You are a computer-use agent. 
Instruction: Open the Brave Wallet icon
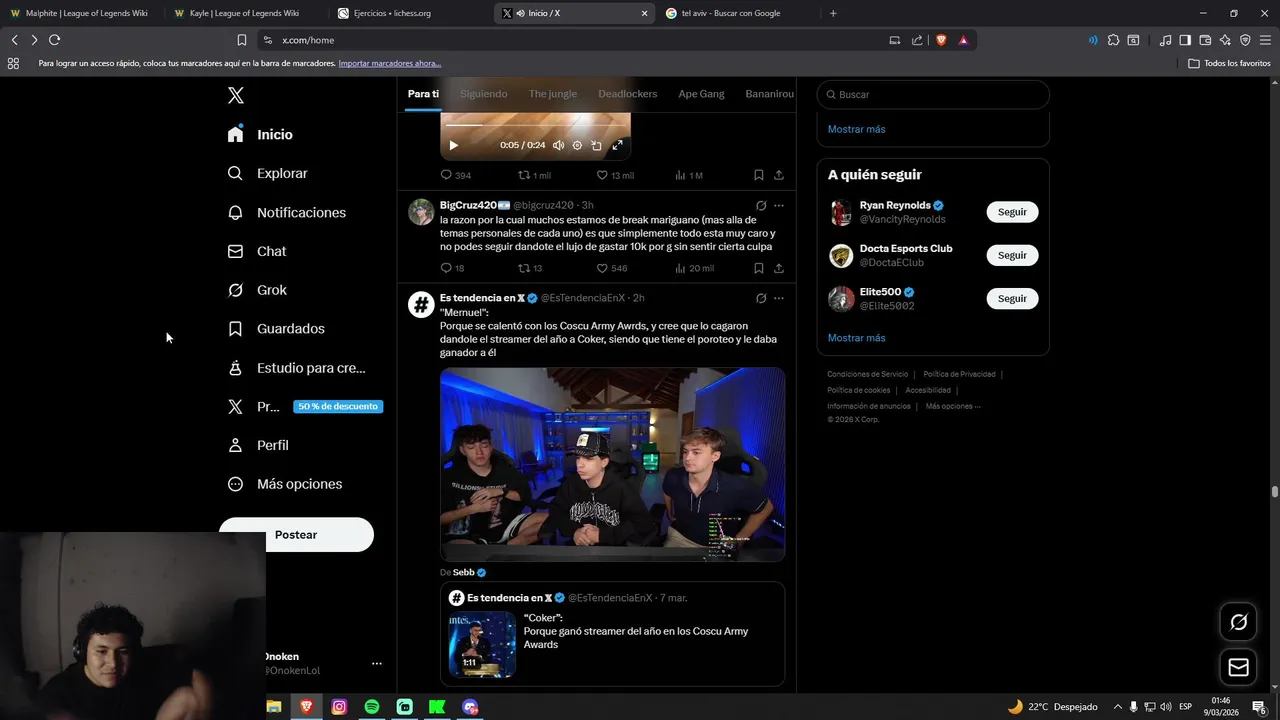click(1205, 40)
